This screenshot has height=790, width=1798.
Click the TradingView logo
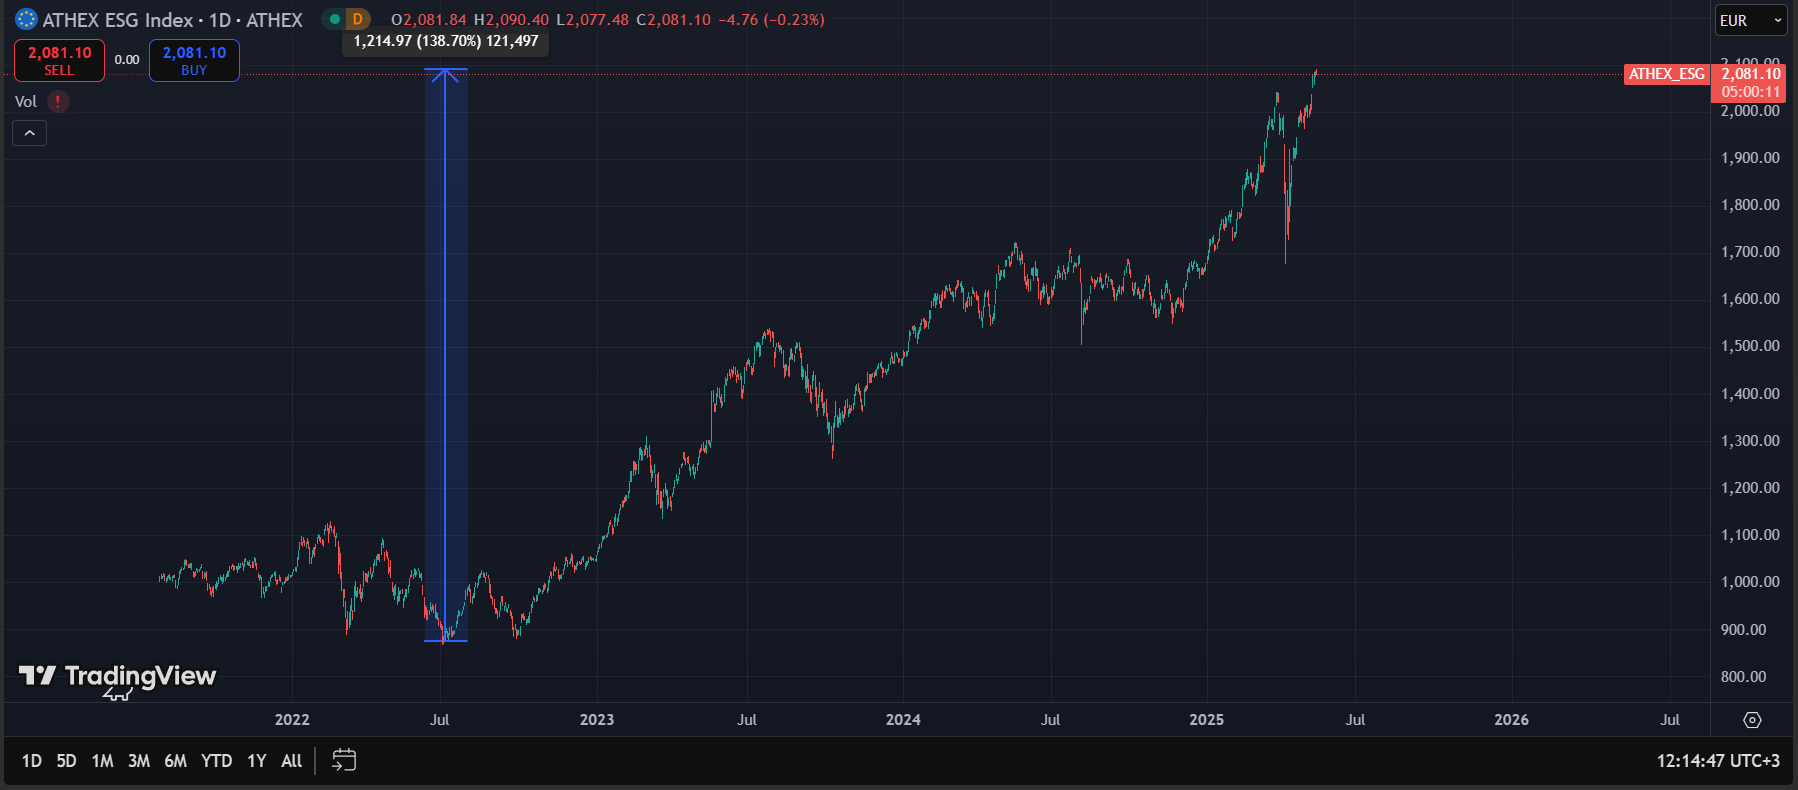117,677
